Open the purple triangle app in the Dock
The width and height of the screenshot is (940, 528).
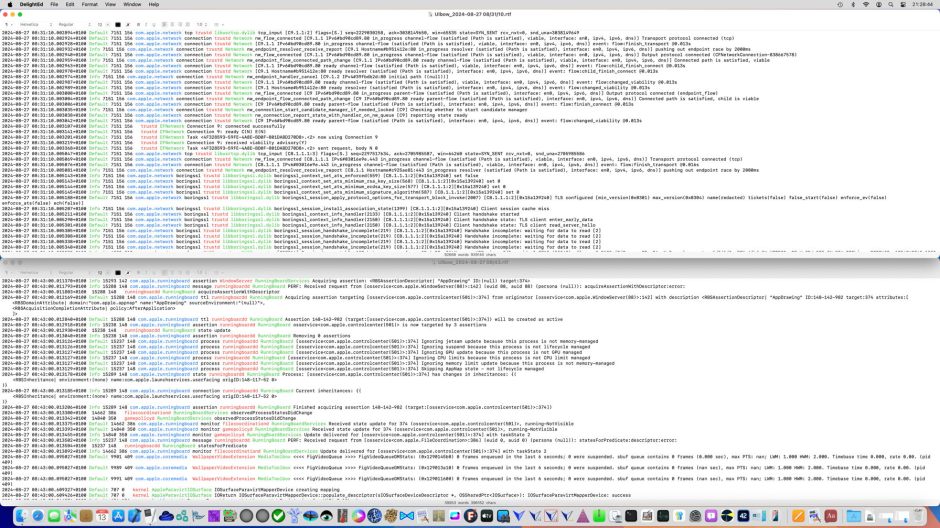[583, 516]
